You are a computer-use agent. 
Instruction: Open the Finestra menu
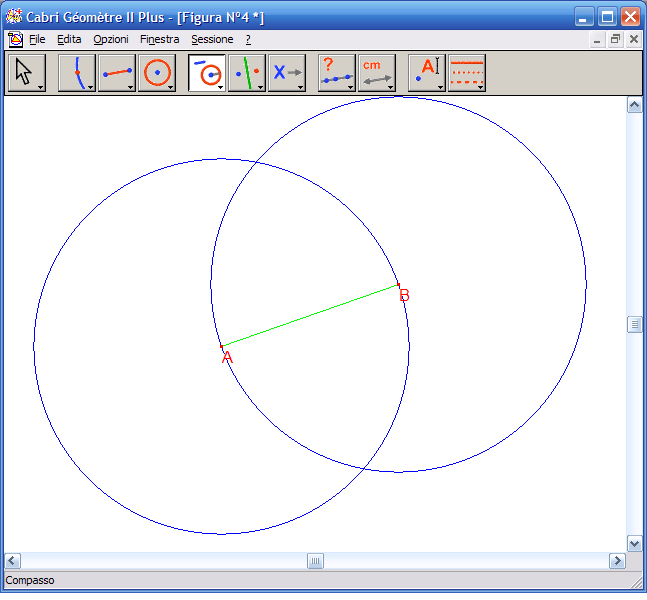tap(159, 40)
